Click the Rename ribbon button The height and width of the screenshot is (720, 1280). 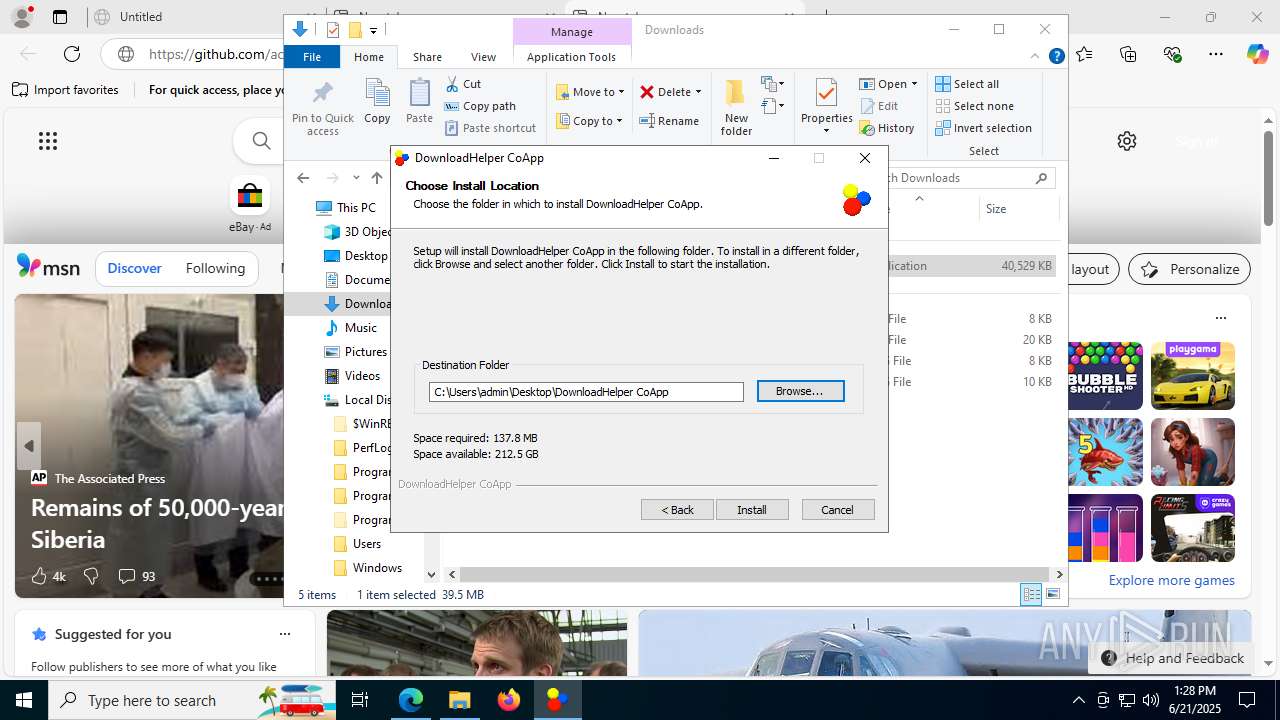(x=669, y=121)
